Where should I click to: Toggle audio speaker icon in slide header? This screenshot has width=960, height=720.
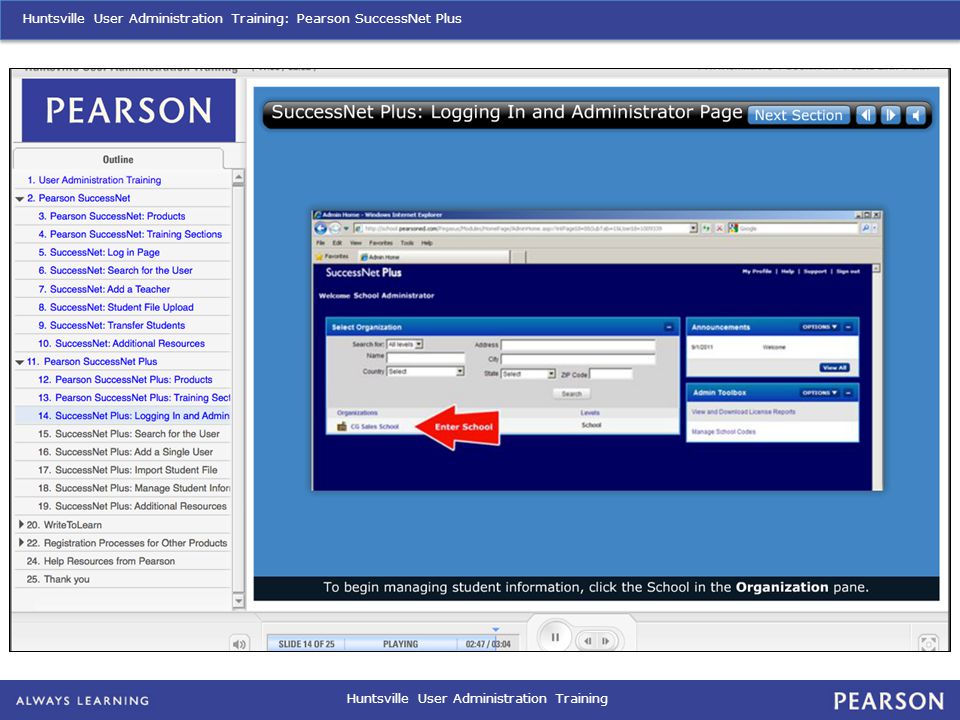915,115
